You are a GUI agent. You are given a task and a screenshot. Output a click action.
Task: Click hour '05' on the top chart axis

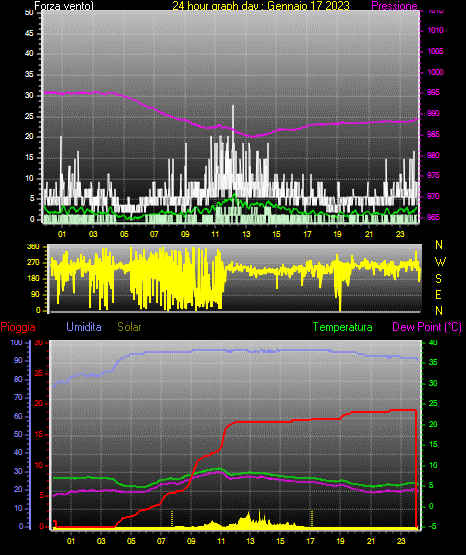tap(124, 234)
